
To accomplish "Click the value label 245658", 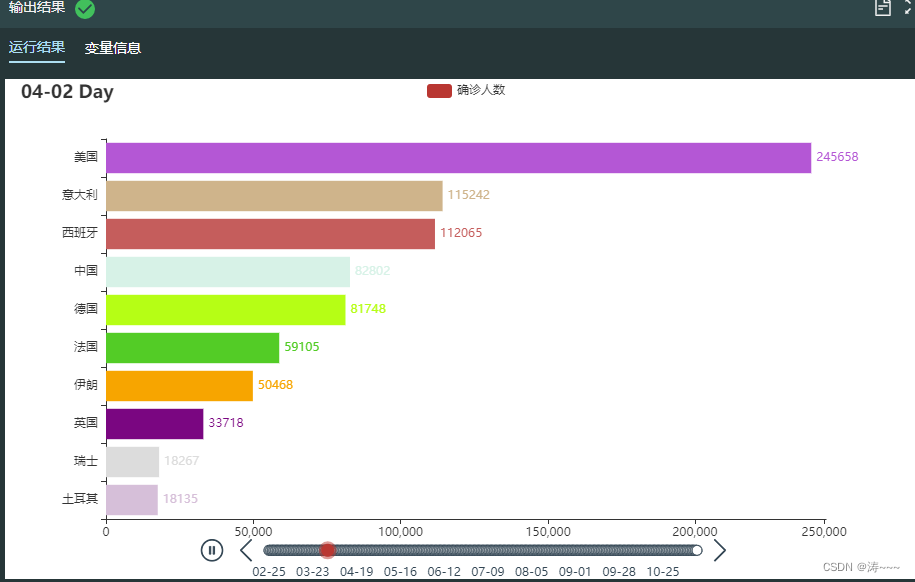I will 837,156.
